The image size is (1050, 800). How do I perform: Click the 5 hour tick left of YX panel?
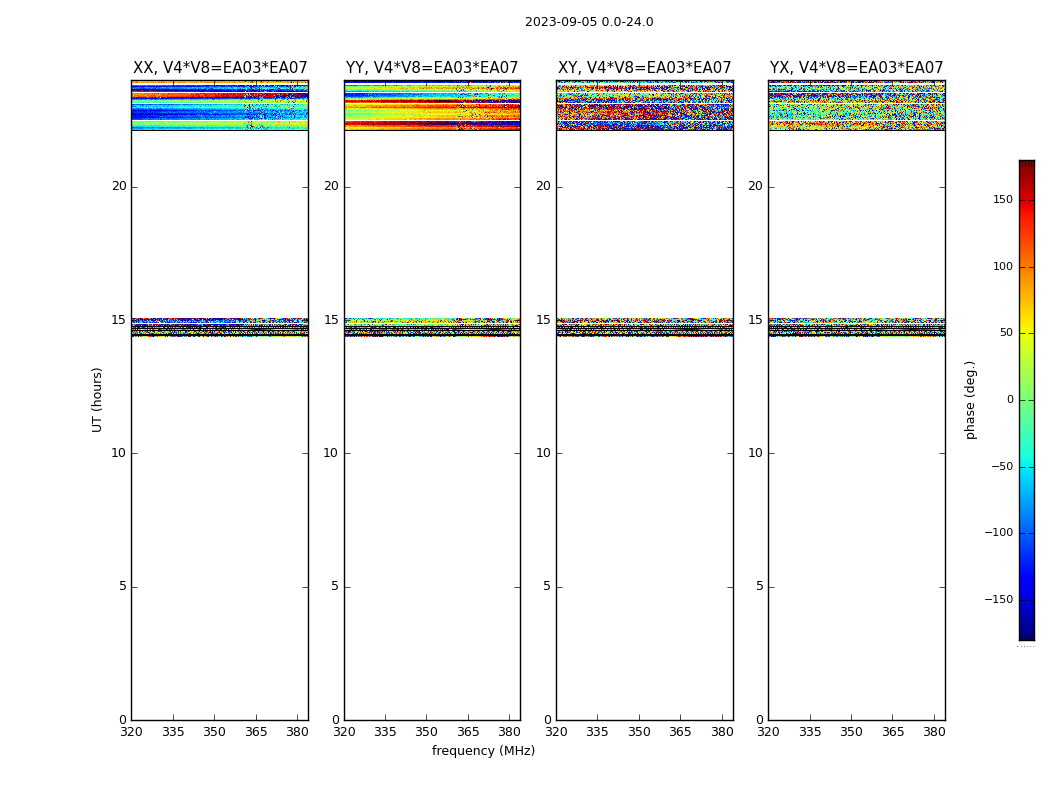(x=759, y=586)
